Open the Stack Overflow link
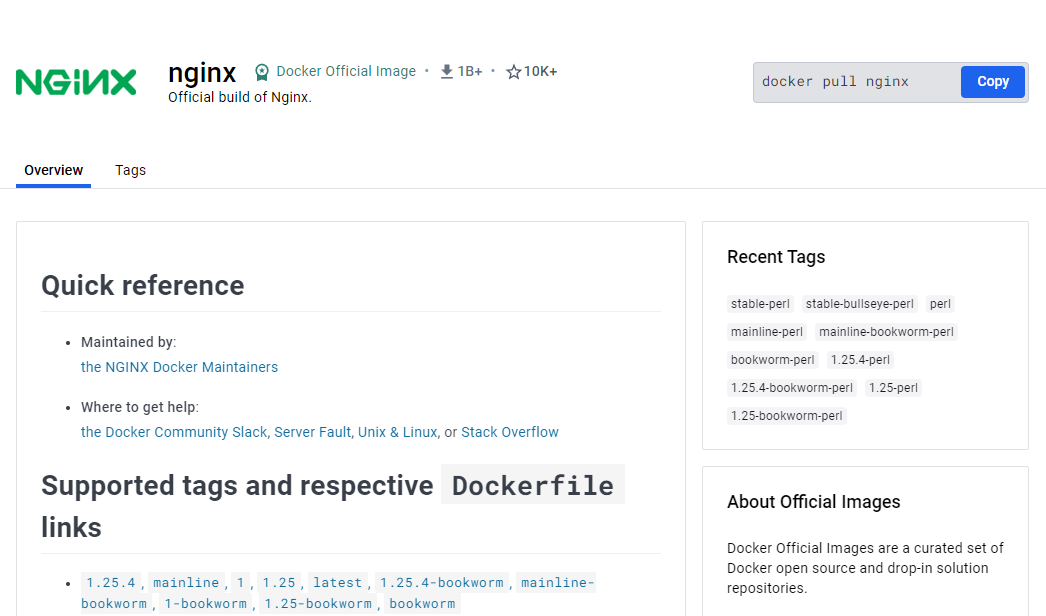This screenshot has height=616, width=1046. pyautogui.click(x=510, y=432)
